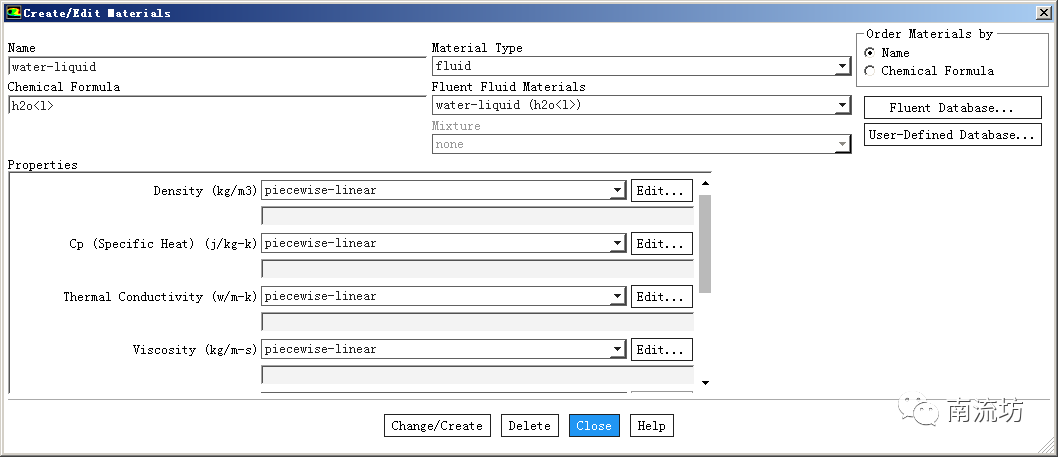Open the Fluent Database

coord(953,108)
